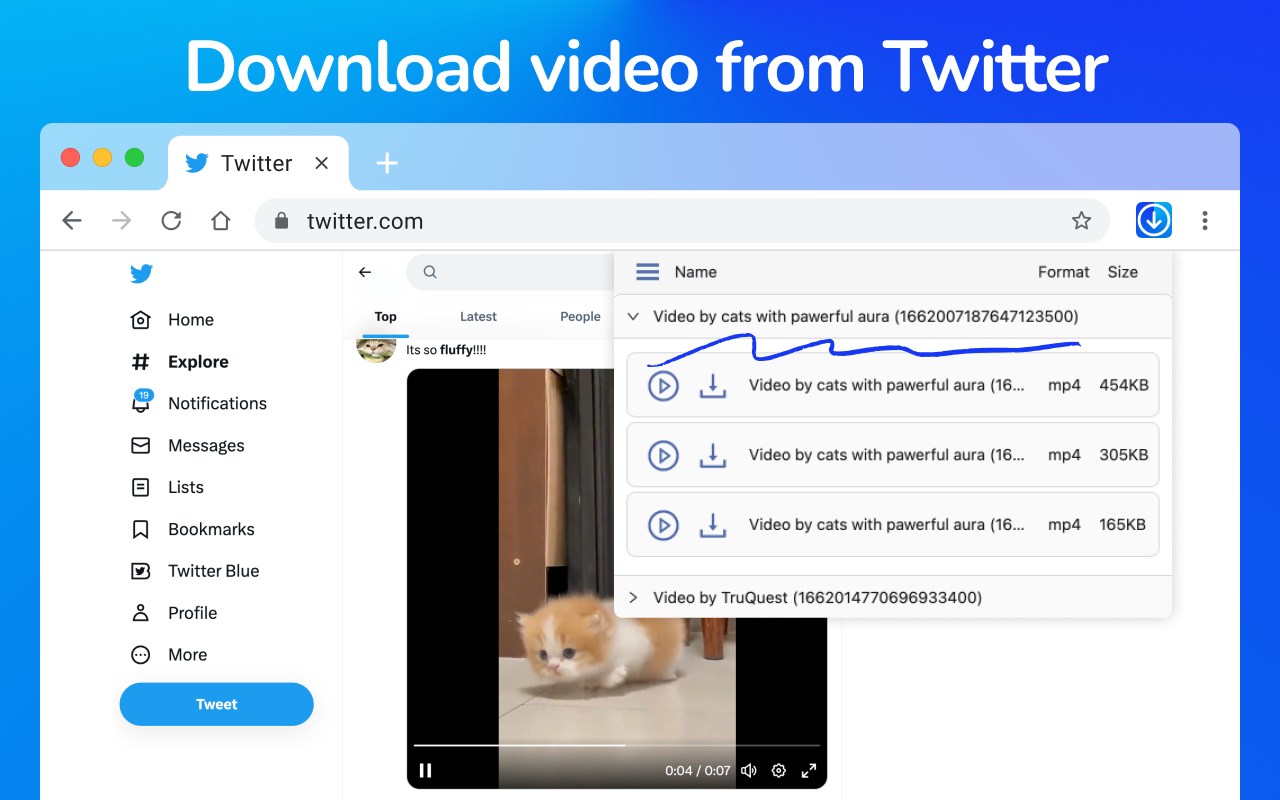Bookmark page with the star icon
This screenshot has height=800, width=1280.
point(1081,221)
